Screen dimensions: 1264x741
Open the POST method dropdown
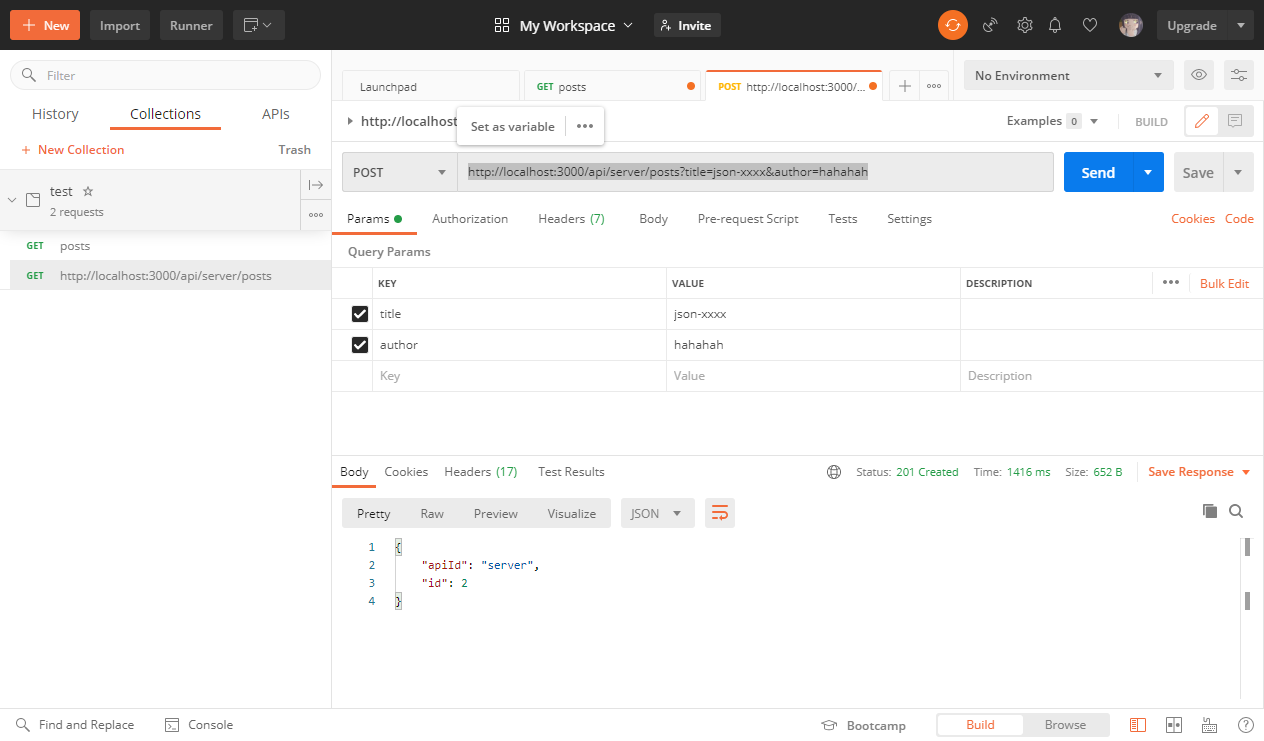point(400,172)
